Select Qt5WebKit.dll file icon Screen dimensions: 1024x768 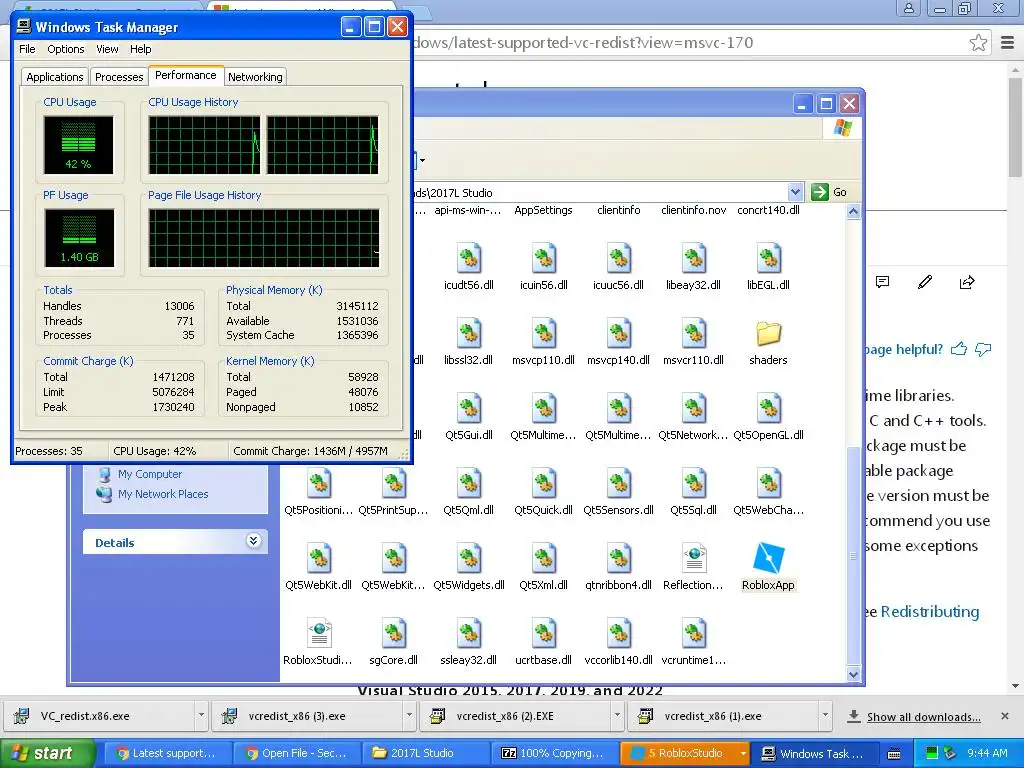click(x=319, y=559)
